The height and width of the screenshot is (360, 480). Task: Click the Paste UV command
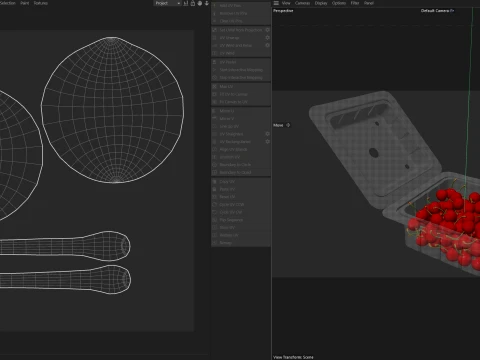[x=241, y=189]
